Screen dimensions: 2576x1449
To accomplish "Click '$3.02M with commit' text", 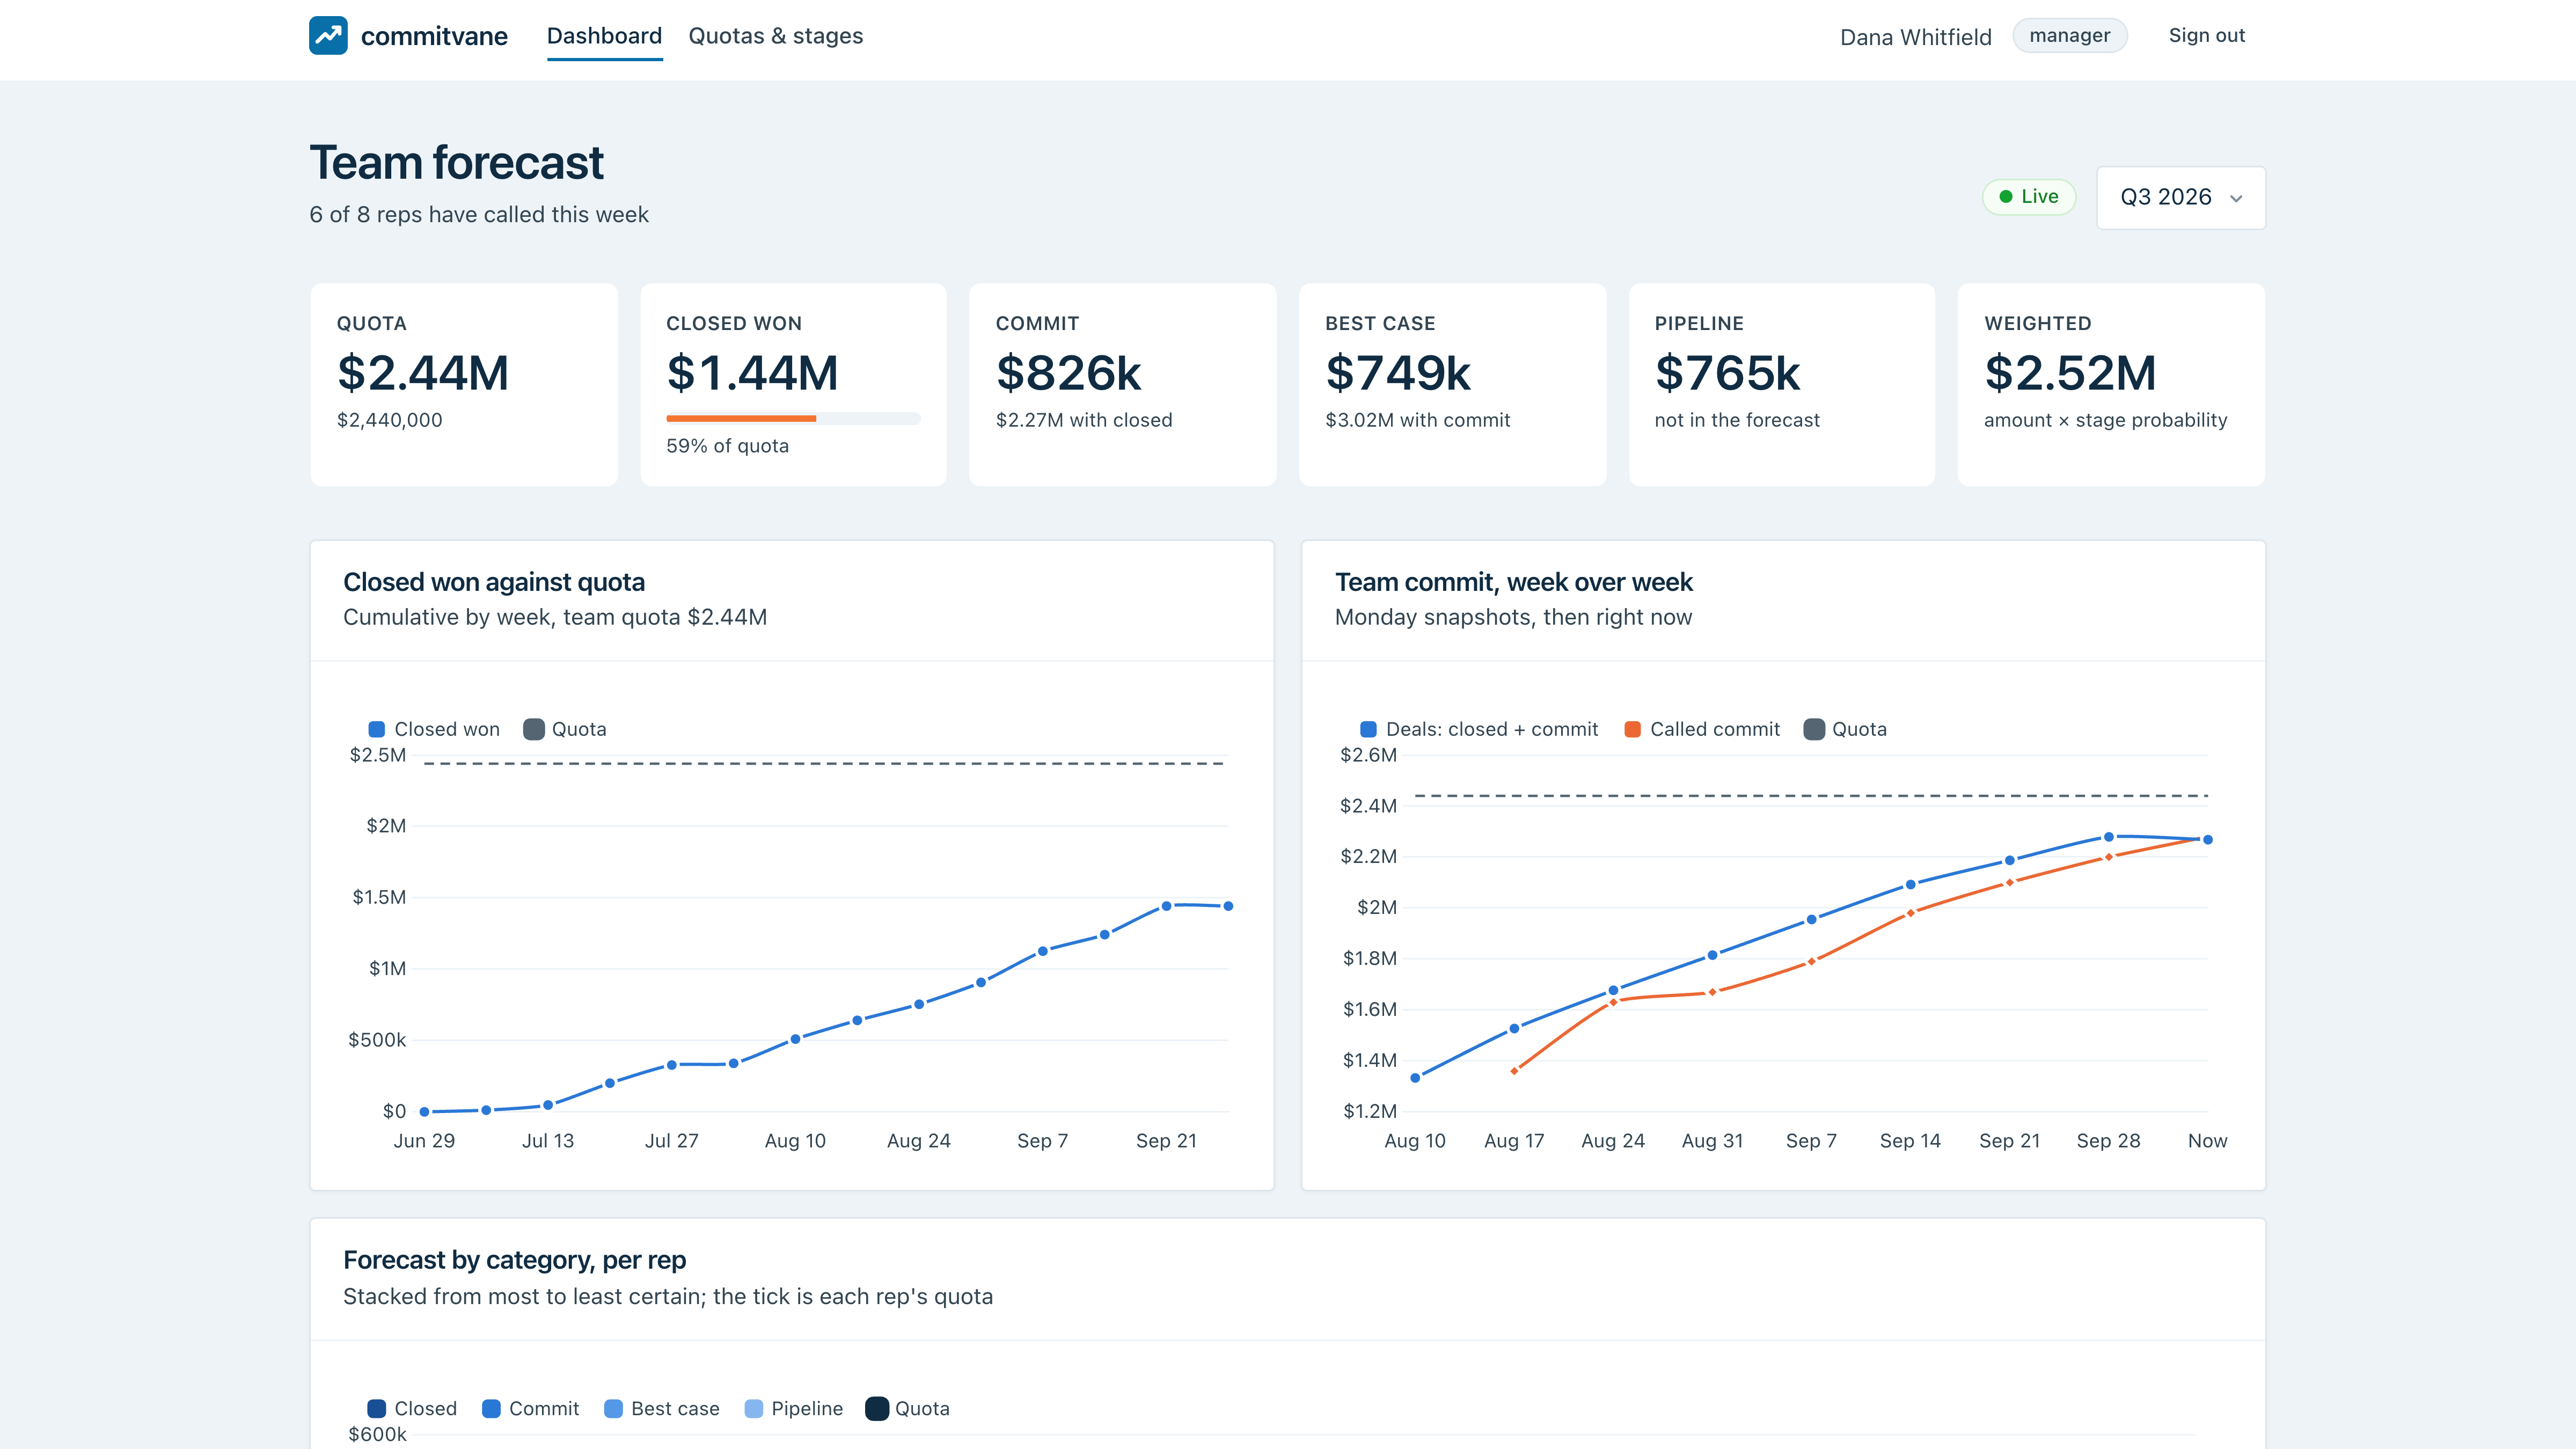I will (1417, 420).
